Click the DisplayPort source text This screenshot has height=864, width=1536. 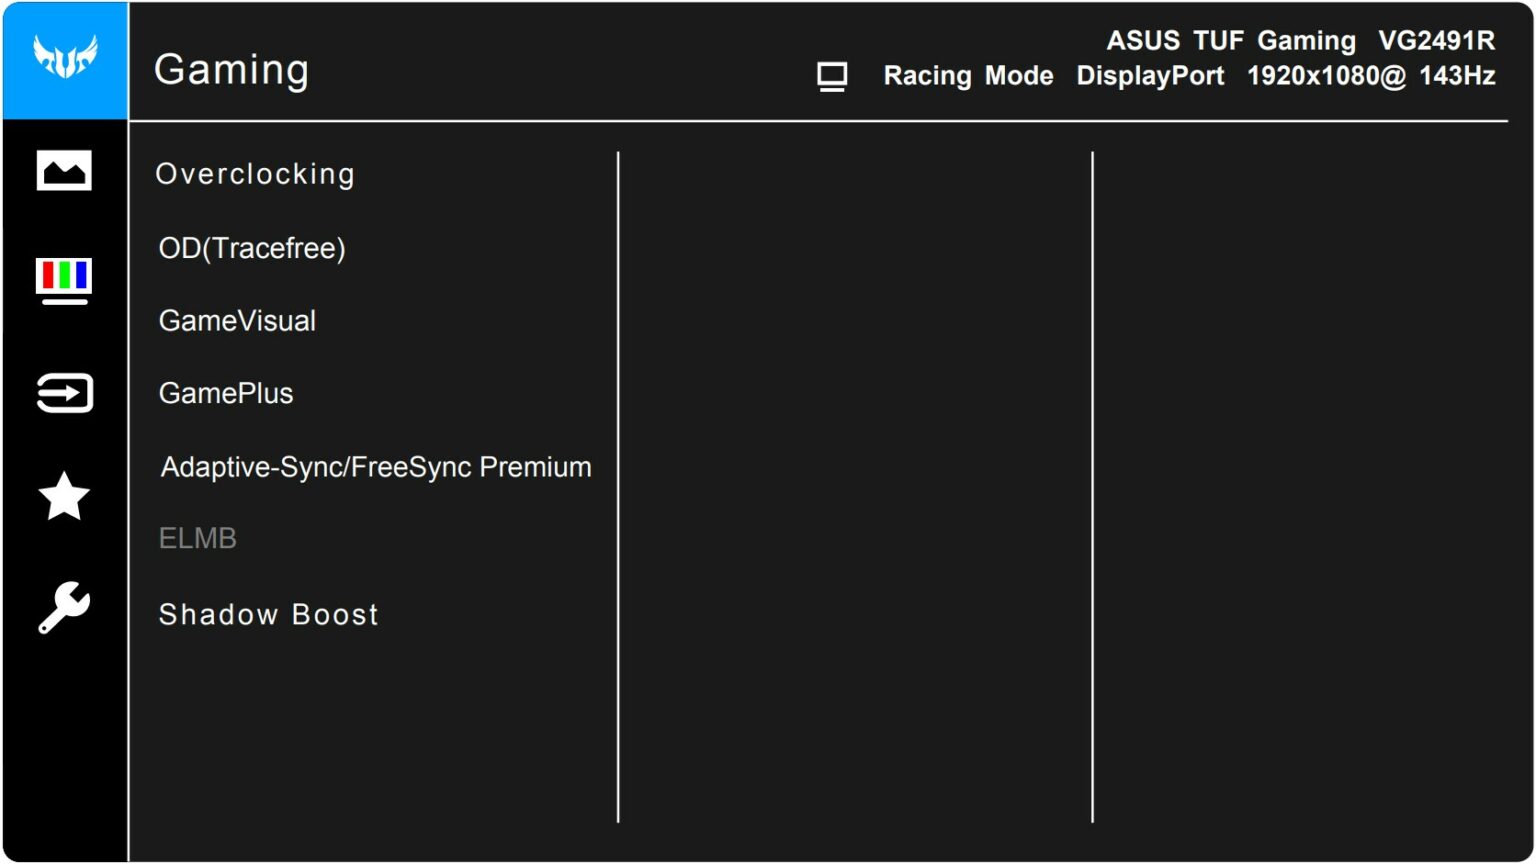1150,75
